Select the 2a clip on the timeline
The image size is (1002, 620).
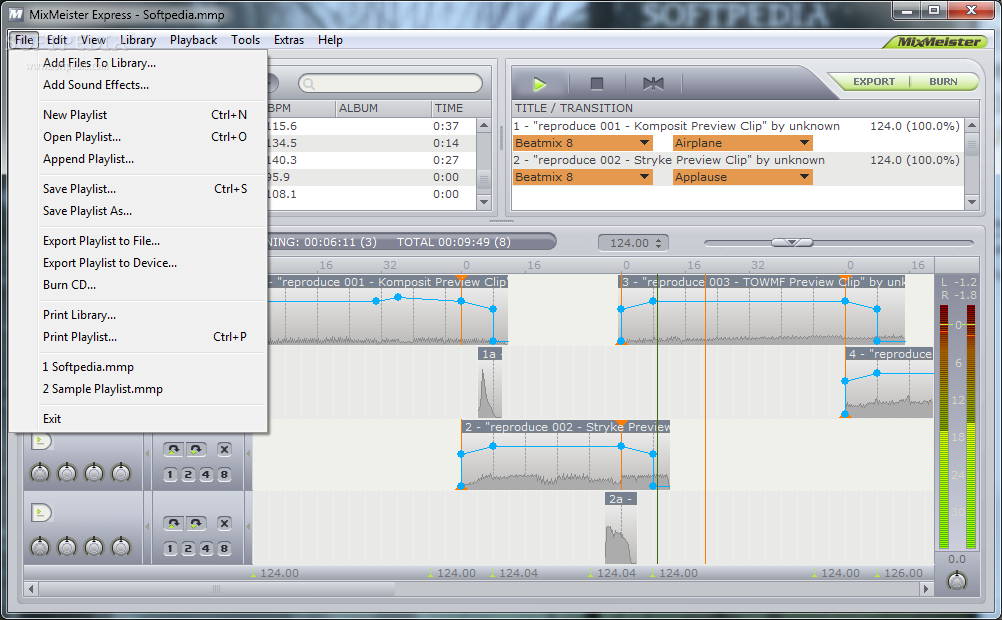click(x=620, y=527)
